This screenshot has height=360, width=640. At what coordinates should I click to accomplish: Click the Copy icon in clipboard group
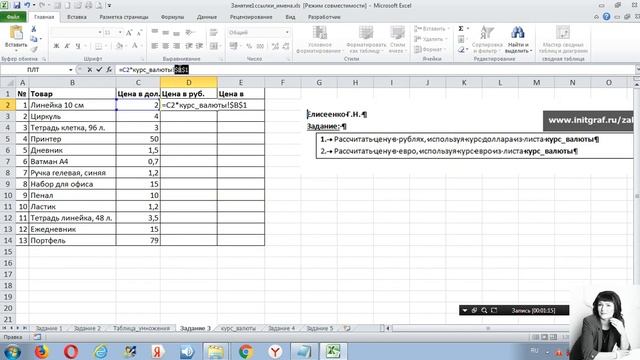coord(34,39)
